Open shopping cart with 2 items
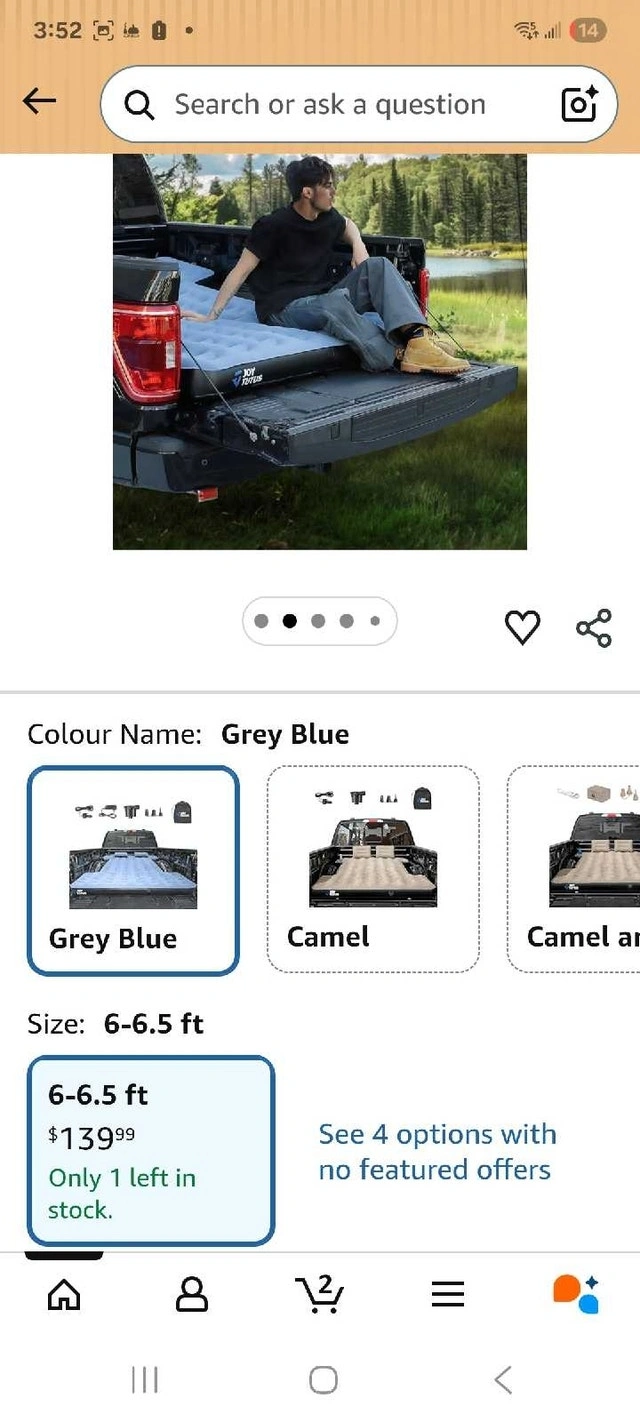Image resolution: width=640 pixels, height=1422 pixels. click(321, 1294)
